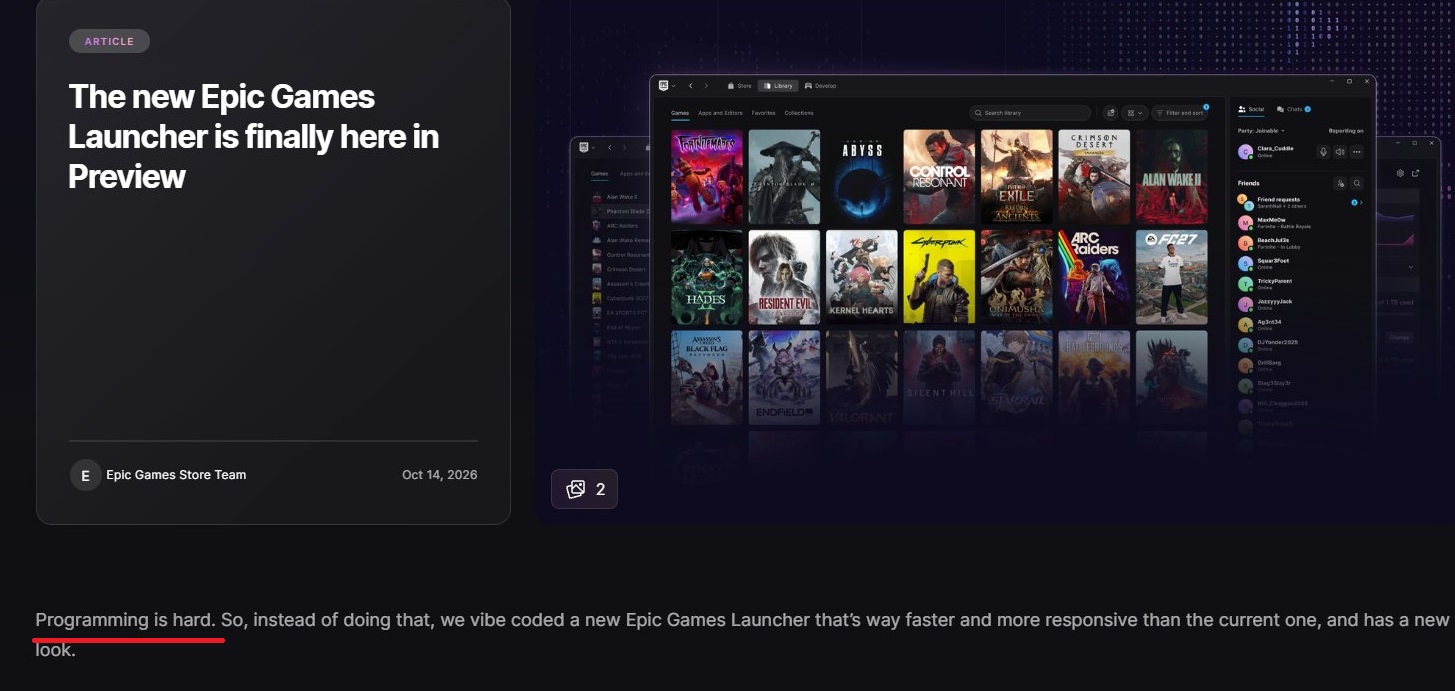Maximize the front launcher window
This screenshot has height=691, width=1455.
click(1349, 81)
